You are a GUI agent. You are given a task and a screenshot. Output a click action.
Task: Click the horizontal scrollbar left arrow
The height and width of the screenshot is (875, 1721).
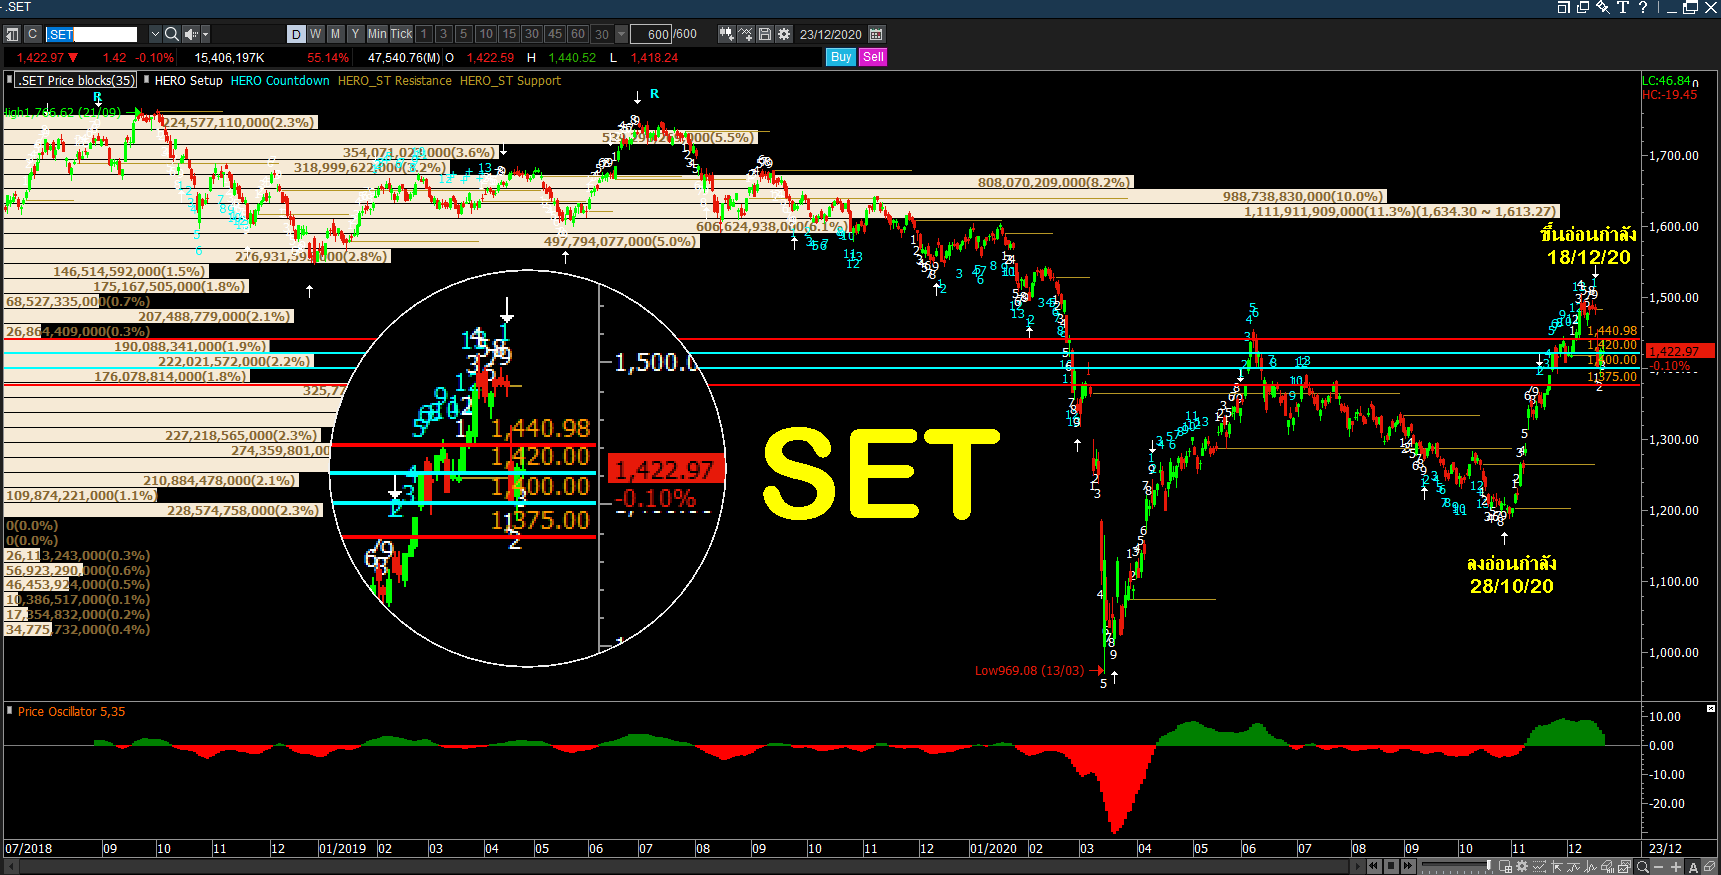[x=10, y=866]
